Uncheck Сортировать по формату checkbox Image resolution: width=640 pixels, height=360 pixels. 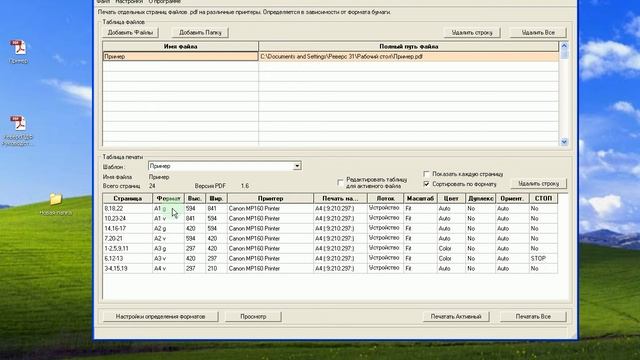point(427,184)
